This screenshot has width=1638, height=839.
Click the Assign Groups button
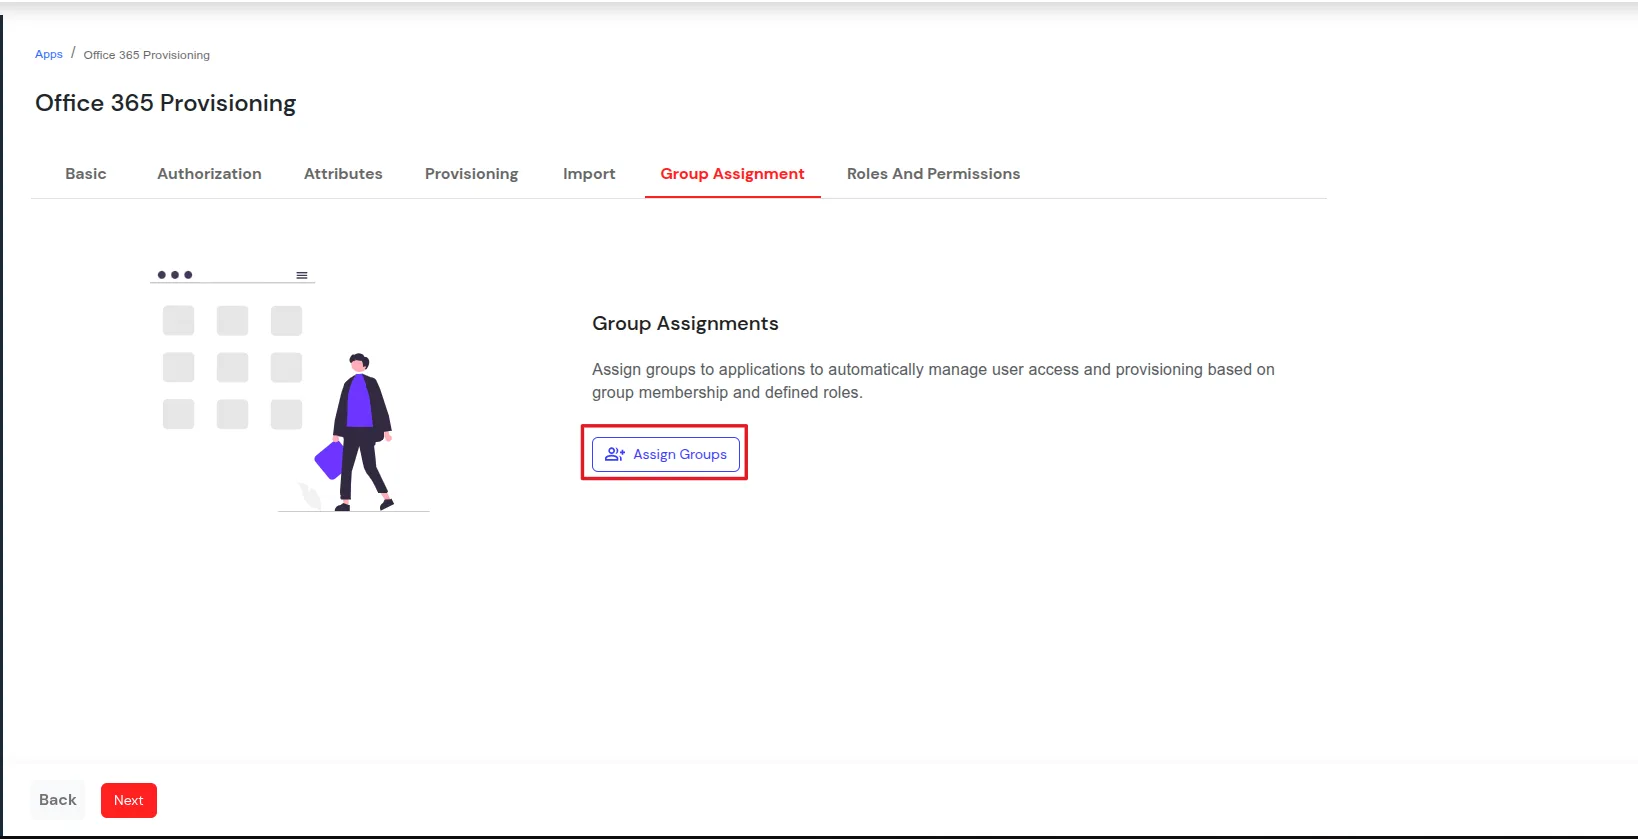coord(665,454)
